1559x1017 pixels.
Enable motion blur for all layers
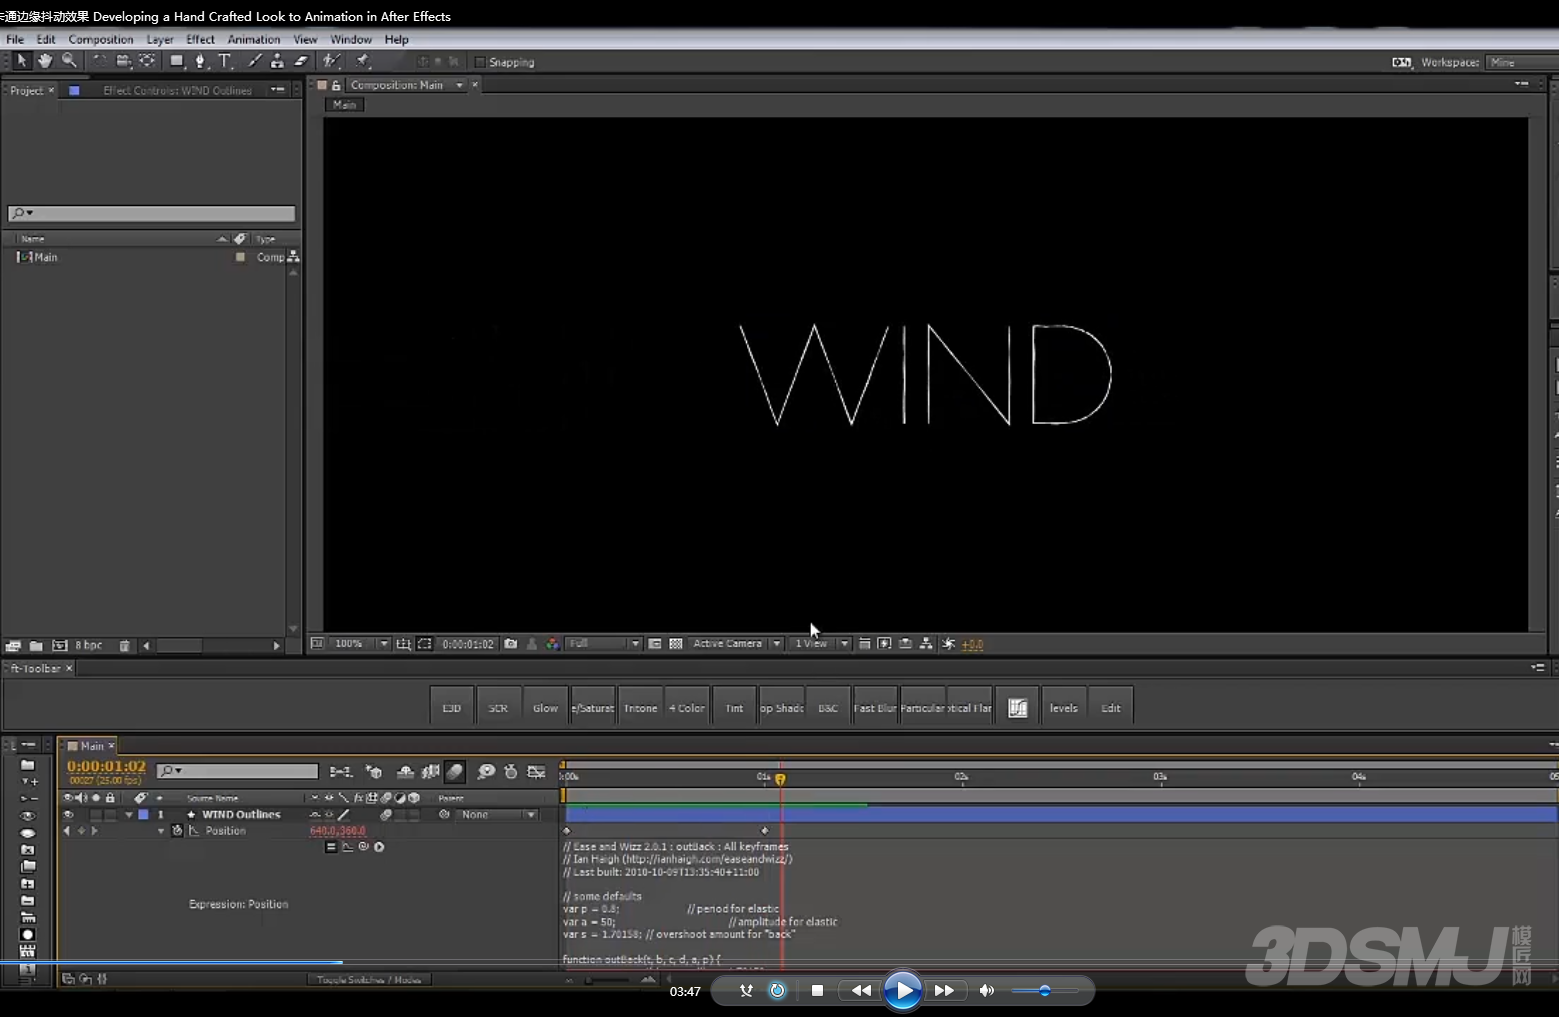pyautogui.click(x=455, y=772)
